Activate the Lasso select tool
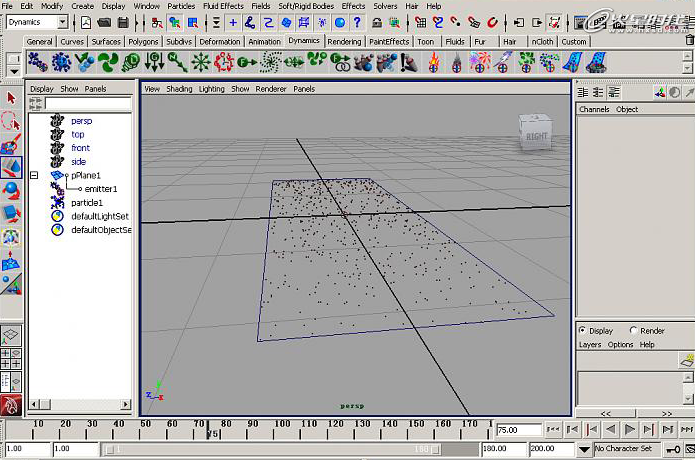This screenshot has width=695, height=460. tap(11, 121)
